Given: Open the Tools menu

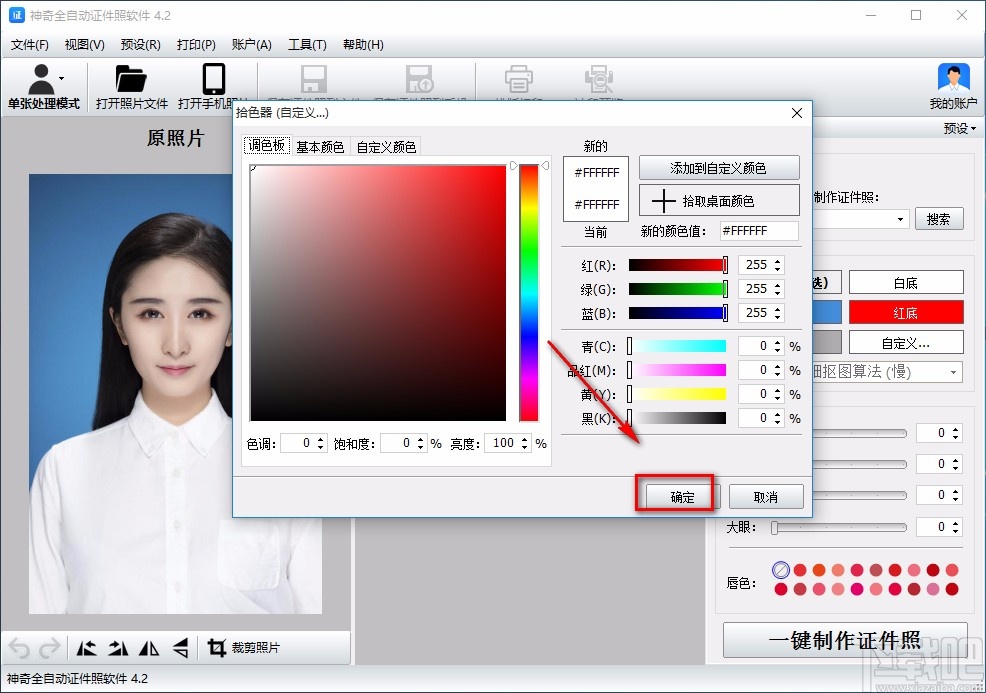Looking at the screenshot, I should pyautogui.click(x=307, y=45).
